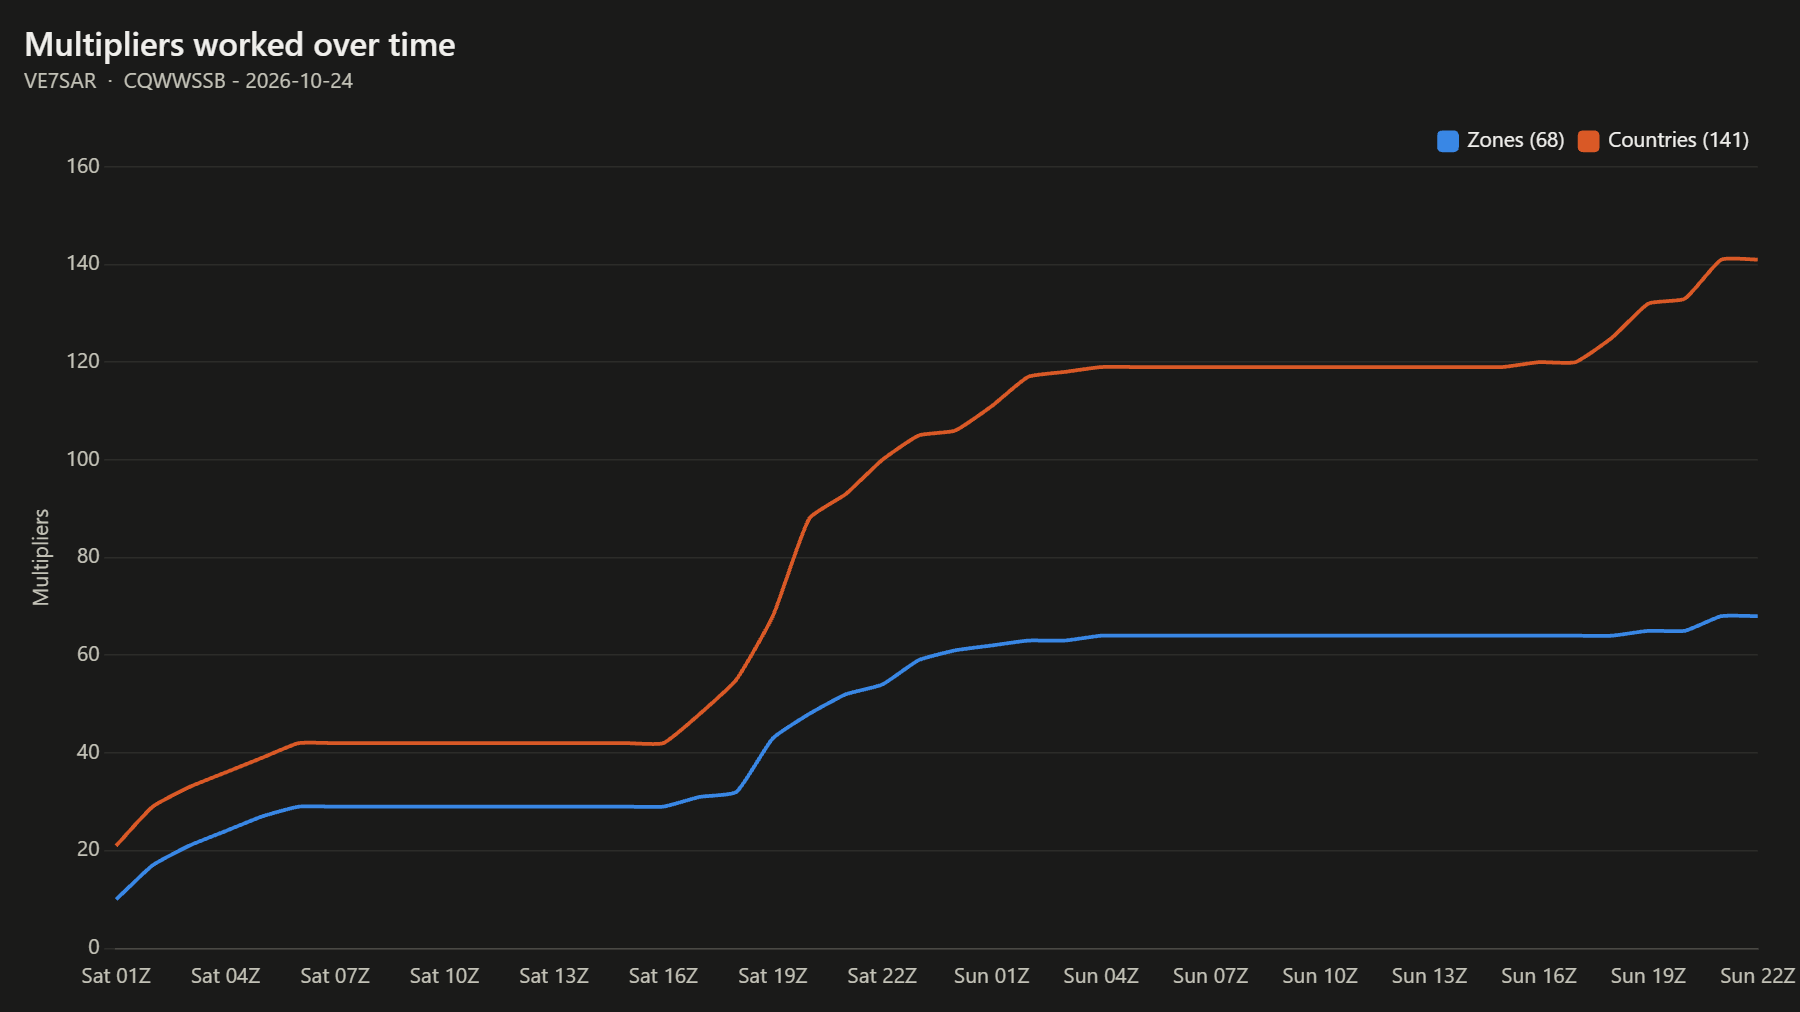1800x1012 pixels.
Task: Click the 20 y-axis tick label
Action: tap(88, 849)
